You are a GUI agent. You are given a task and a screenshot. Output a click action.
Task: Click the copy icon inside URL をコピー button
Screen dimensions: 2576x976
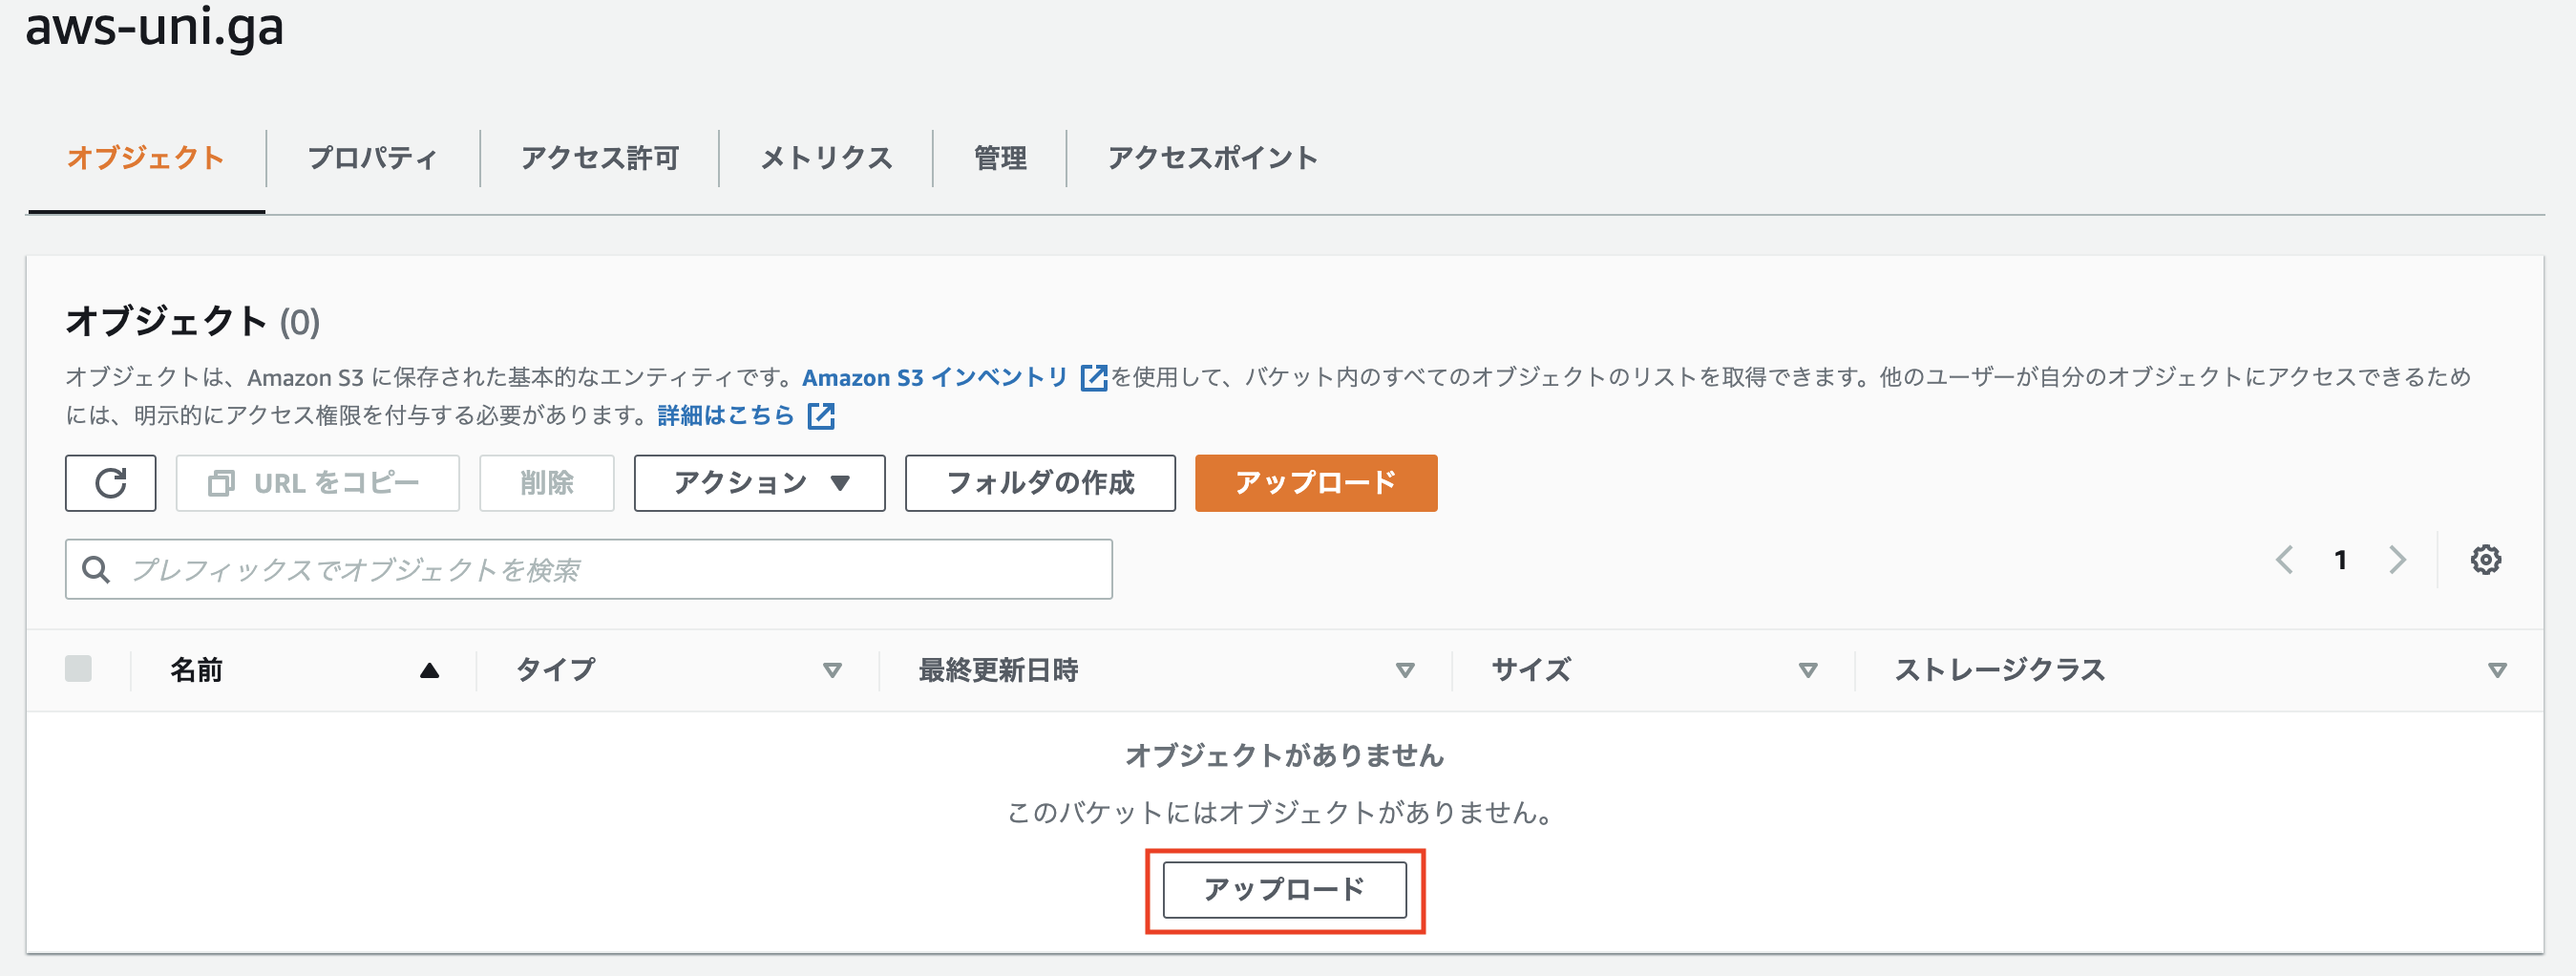[222, 483]
